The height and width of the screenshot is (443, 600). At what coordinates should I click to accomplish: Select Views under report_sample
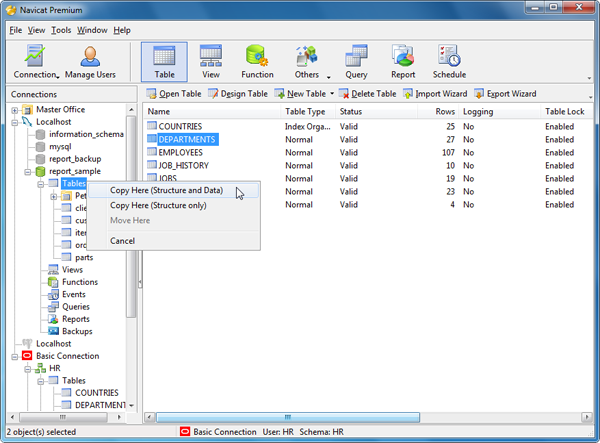click(72, 270)
